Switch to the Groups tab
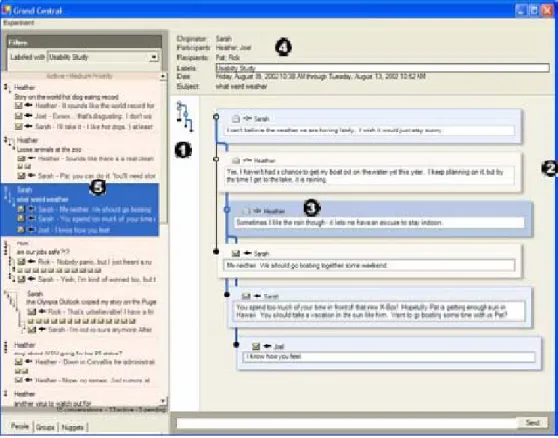The image size is (558, 438). coord(45,427)
